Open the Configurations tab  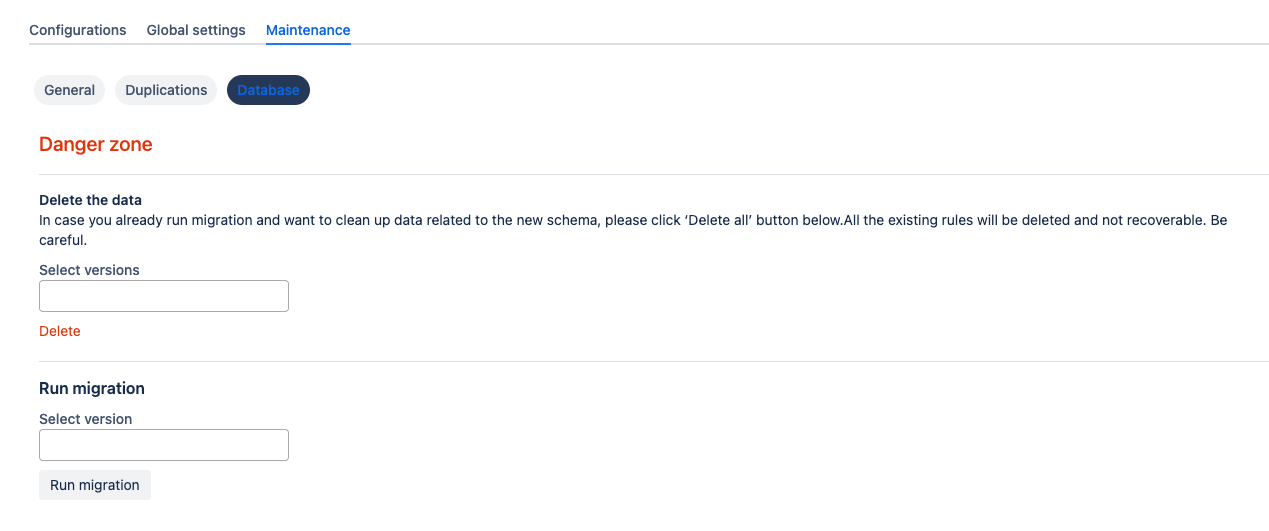pyautogui.click(x=78, y=30)
